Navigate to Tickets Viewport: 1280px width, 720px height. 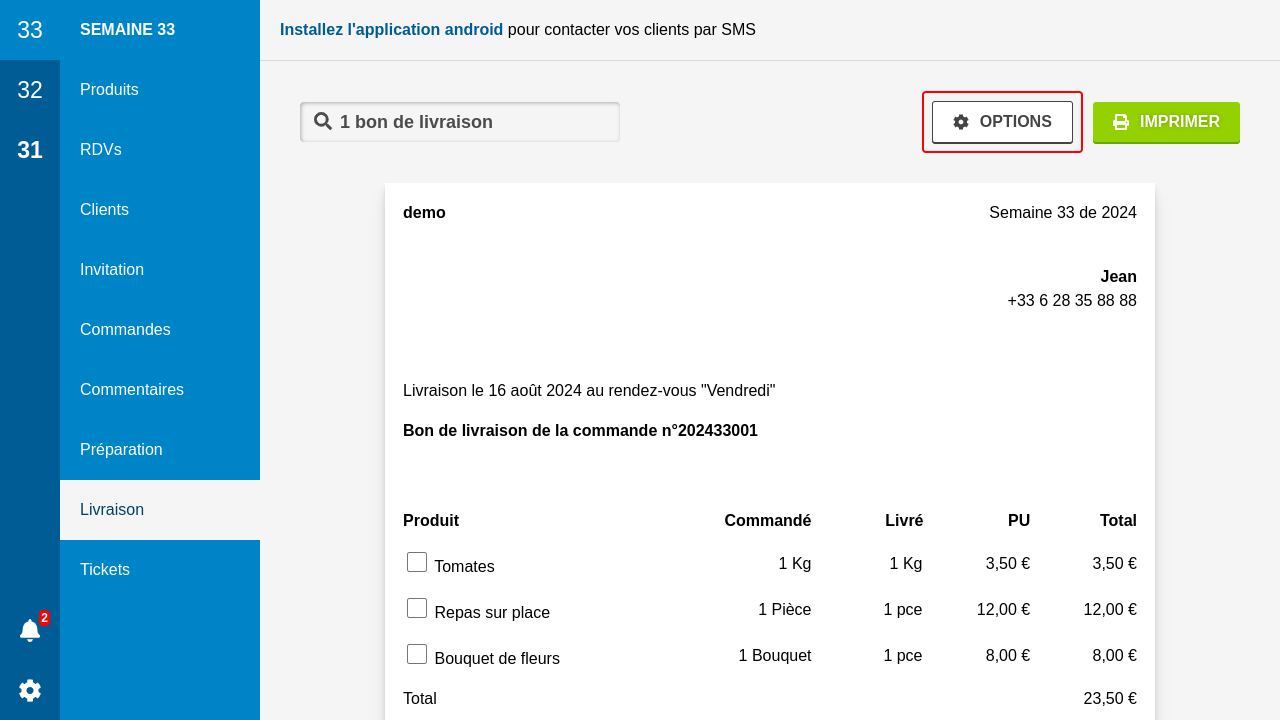(x=105, y=570)
